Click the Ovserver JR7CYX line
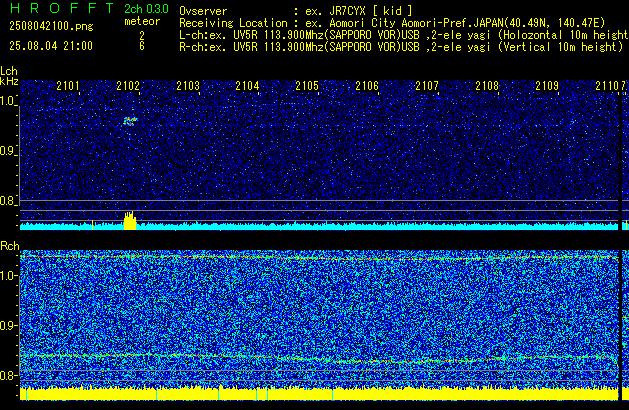The width and height of the screenshot is (629, 410). click(x=296, y=11)
